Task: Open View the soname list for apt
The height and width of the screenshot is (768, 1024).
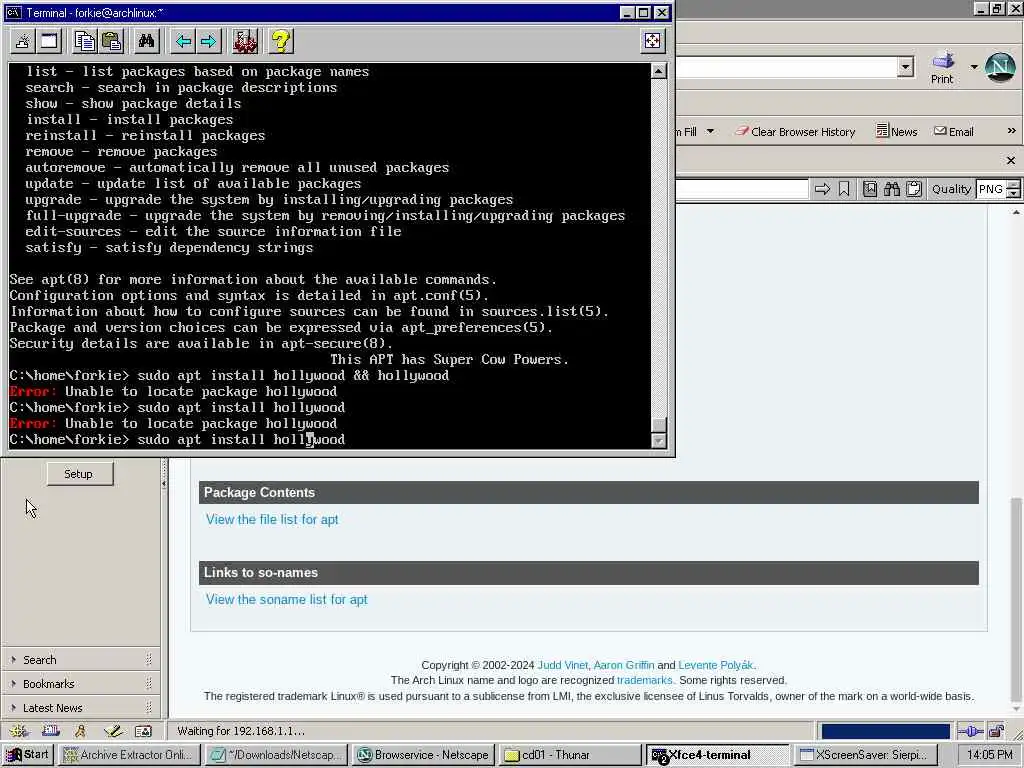Action: [287, 600]
